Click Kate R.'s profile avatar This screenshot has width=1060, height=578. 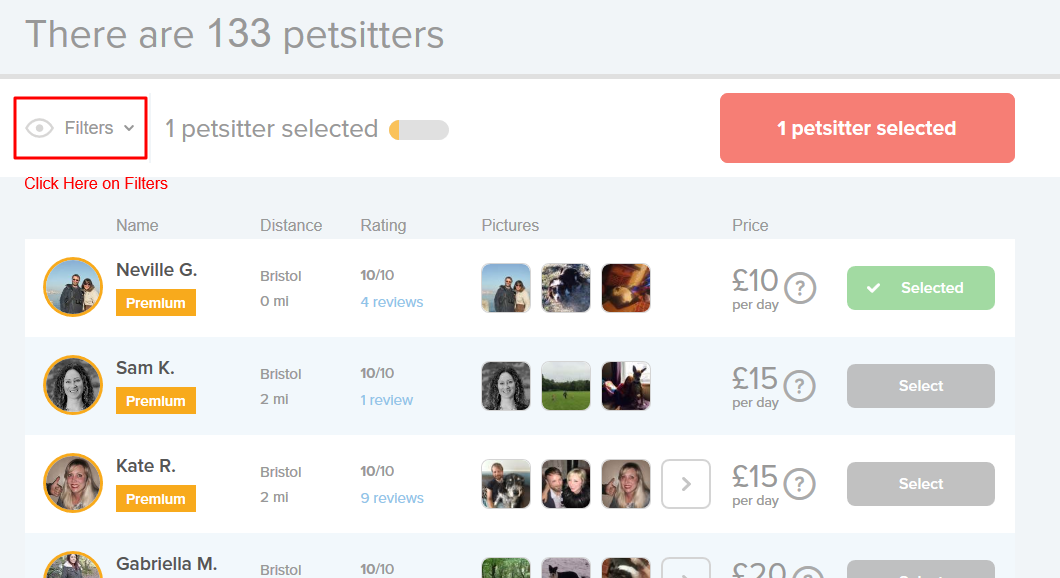click(73, 484)
